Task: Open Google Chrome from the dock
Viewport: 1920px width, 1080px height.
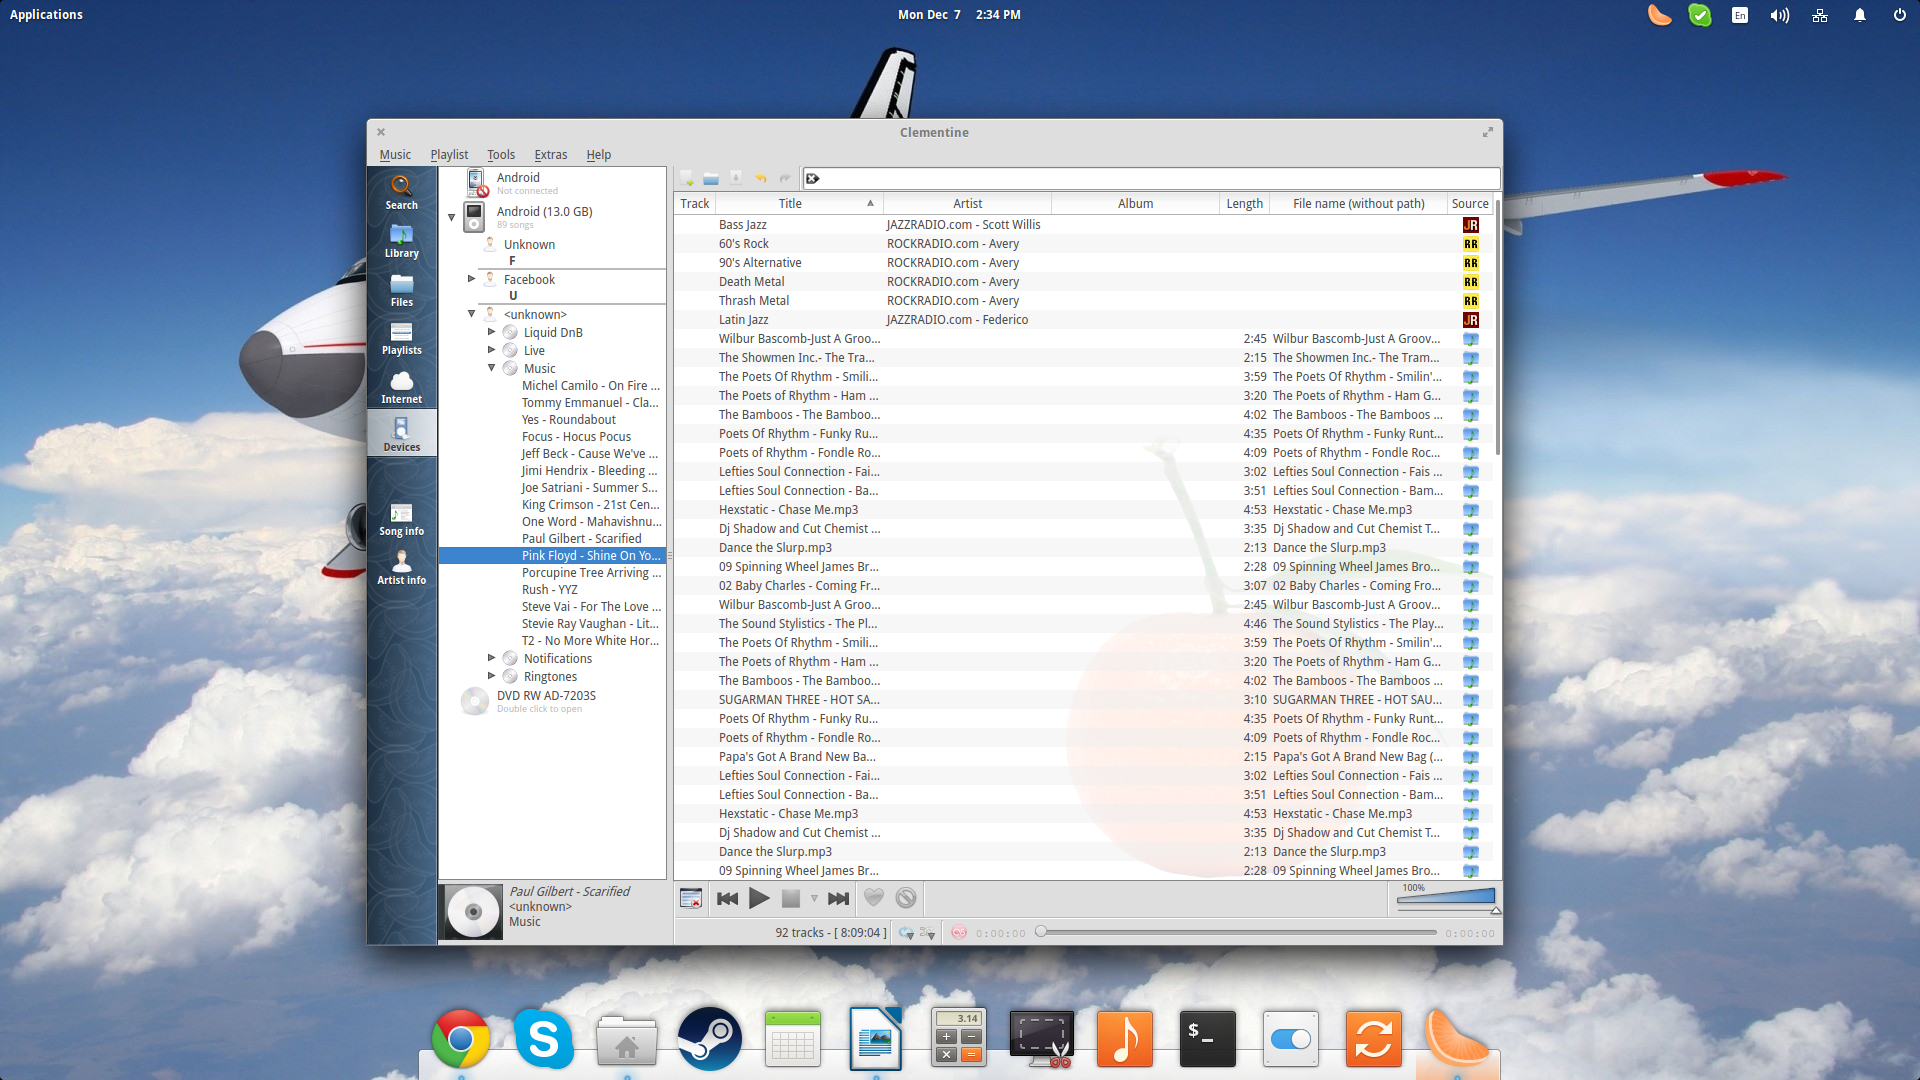Action: (460, 1039)
